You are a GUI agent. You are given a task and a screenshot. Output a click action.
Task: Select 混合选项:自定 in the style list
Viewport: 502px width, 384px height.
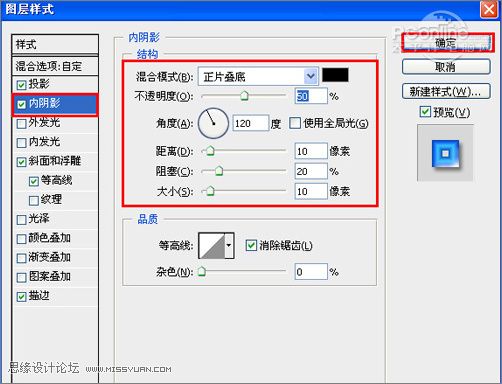click(55, 66)
